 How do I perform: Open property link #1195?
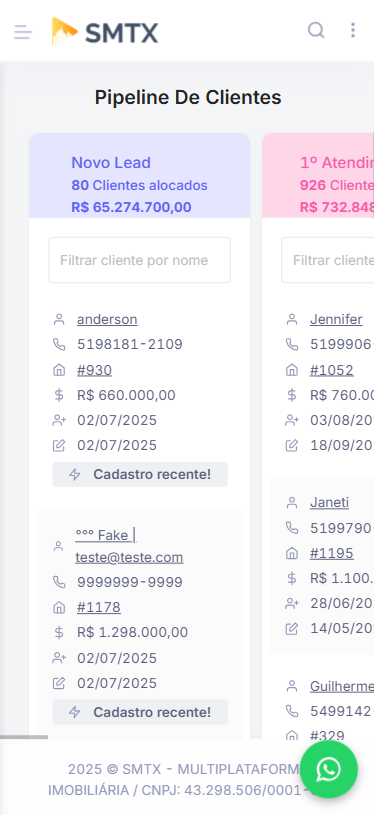[x=332, y=553]
